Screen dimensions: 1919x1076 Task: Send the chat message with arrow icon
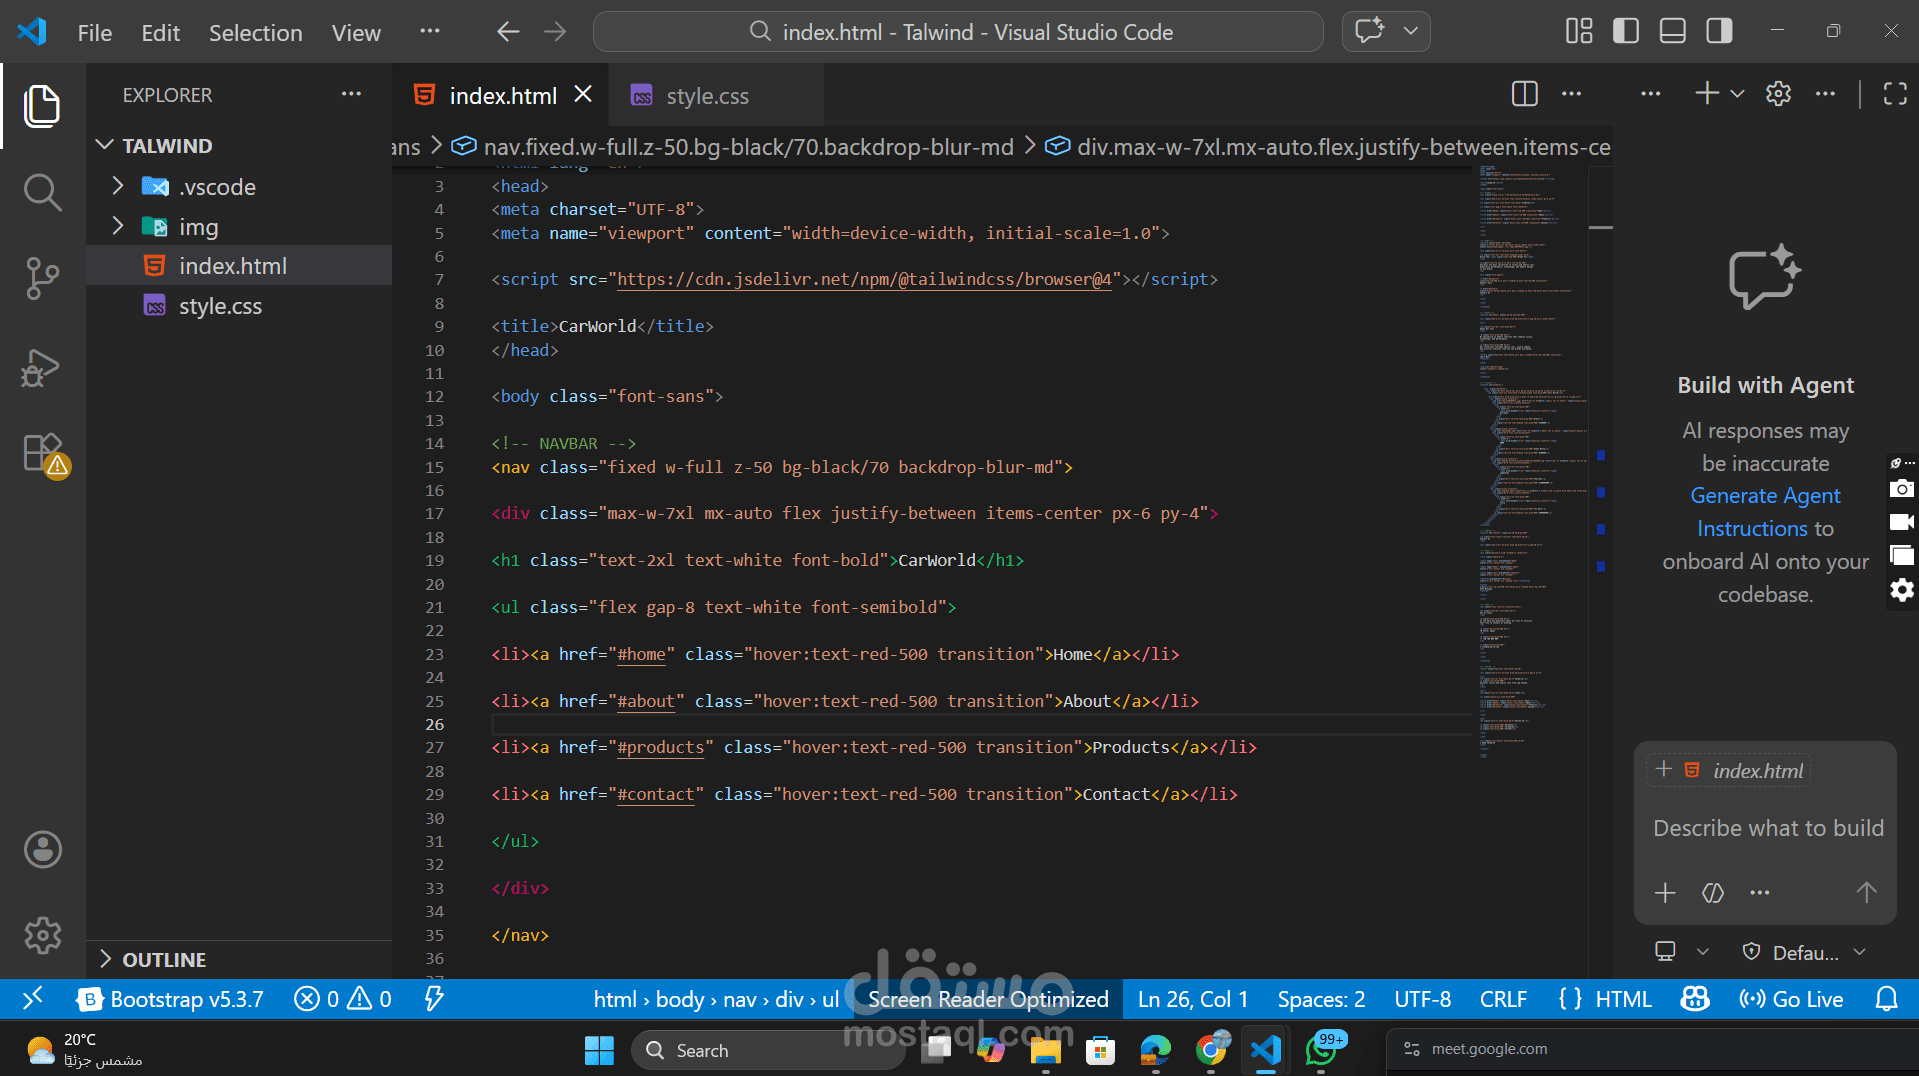[x=1866, y=892]
